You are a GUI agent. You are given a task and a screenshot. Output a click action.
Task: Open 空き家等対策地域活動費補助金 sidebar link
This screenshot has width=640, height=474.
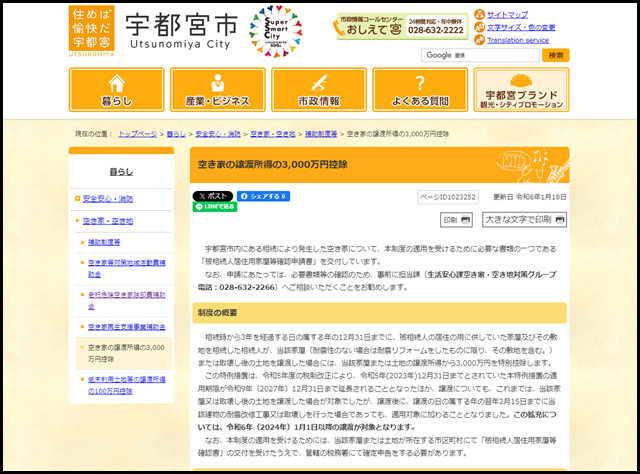pyautogui.click(x=127, y=269)
